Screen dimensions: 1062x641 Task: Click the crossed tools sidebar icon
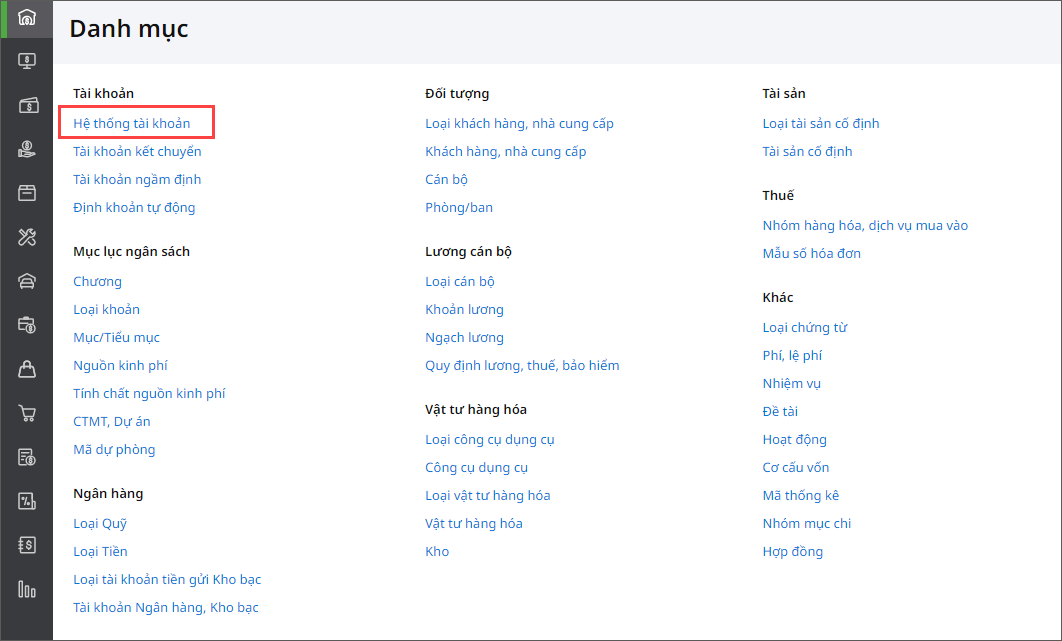pyautogui.click(x=27, y=237)
